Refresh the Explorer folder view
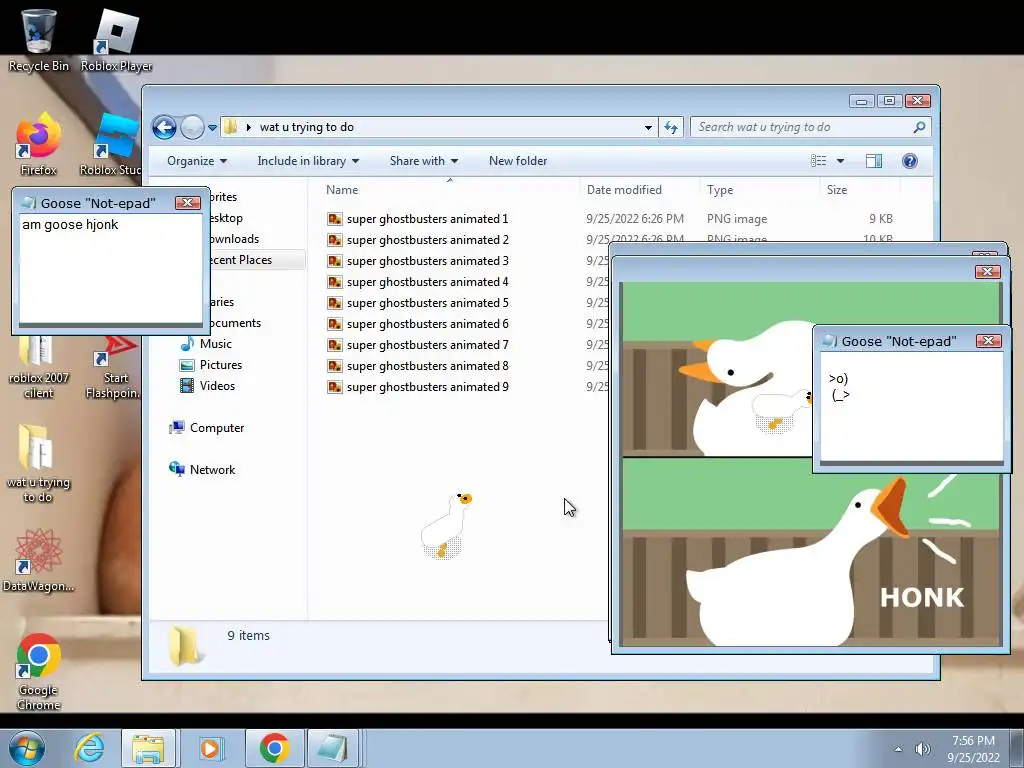 (x=671, y=127)
